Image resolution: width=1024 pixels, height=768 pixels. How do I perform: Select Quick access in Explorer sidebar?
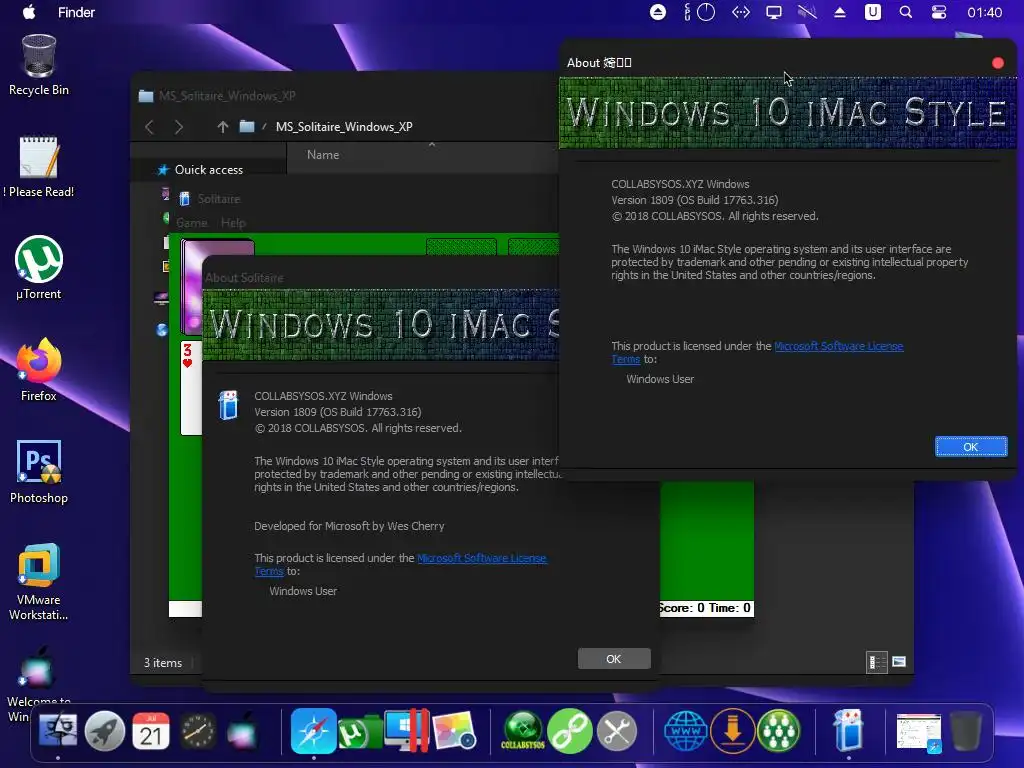(x=209, y=170)
